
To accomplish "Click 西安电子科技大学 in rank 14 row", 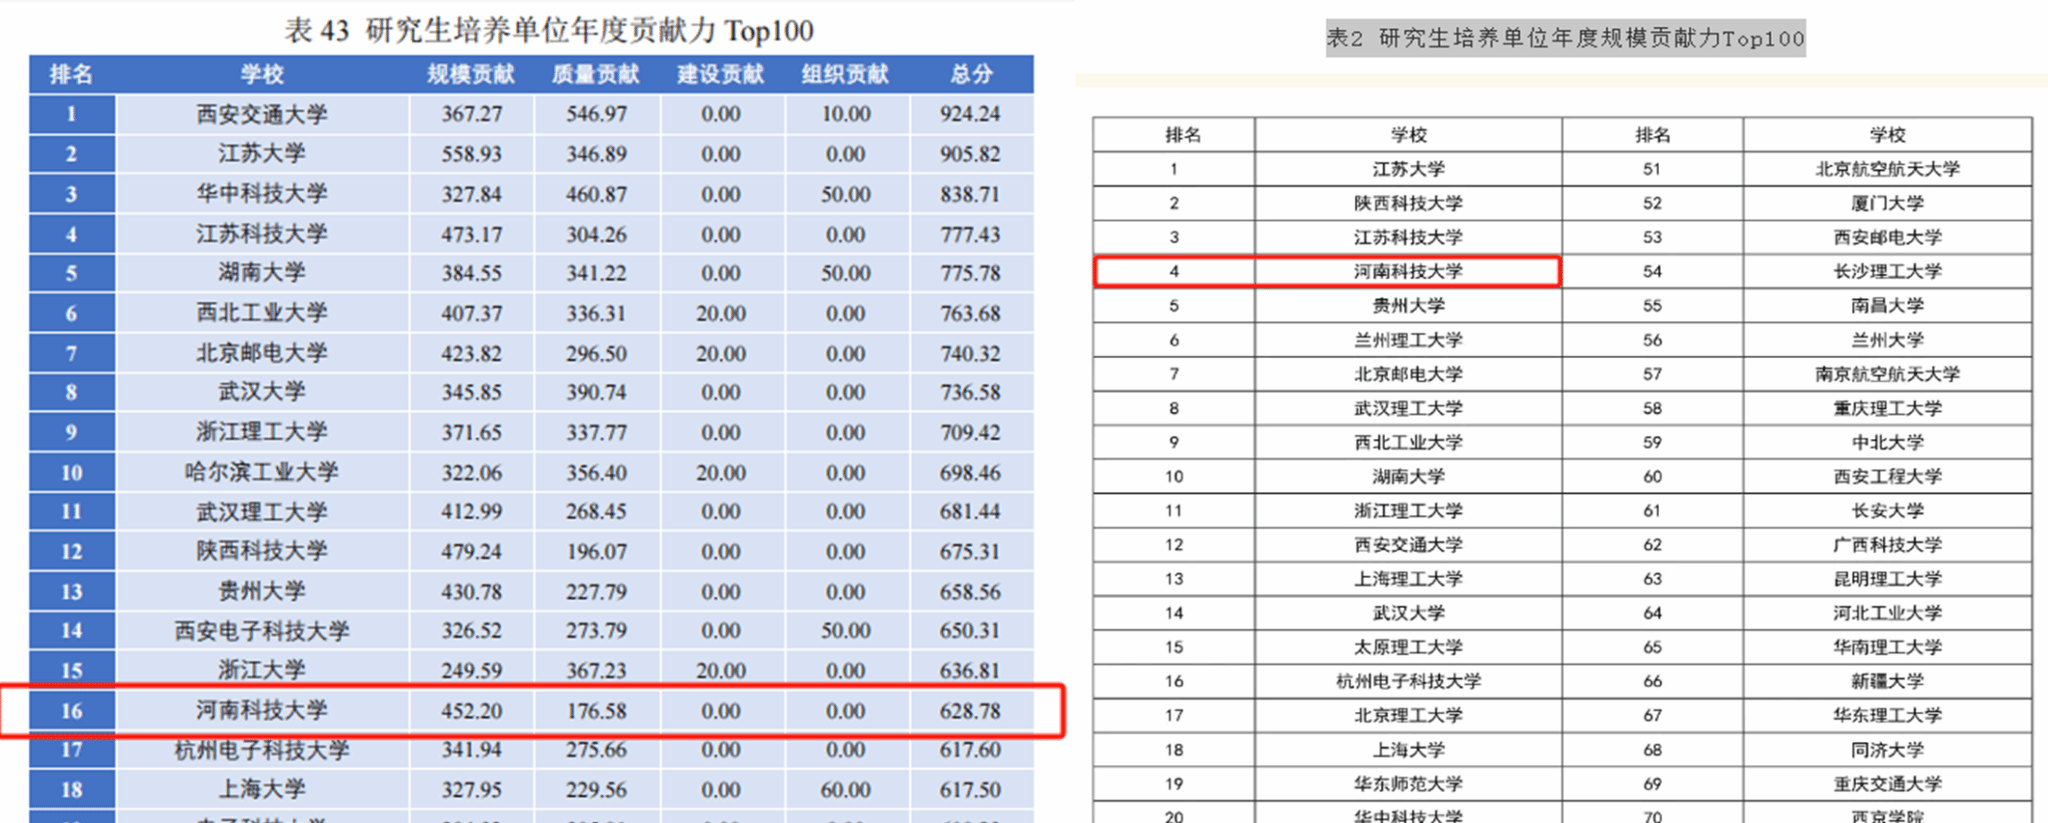I will (262, 631).
